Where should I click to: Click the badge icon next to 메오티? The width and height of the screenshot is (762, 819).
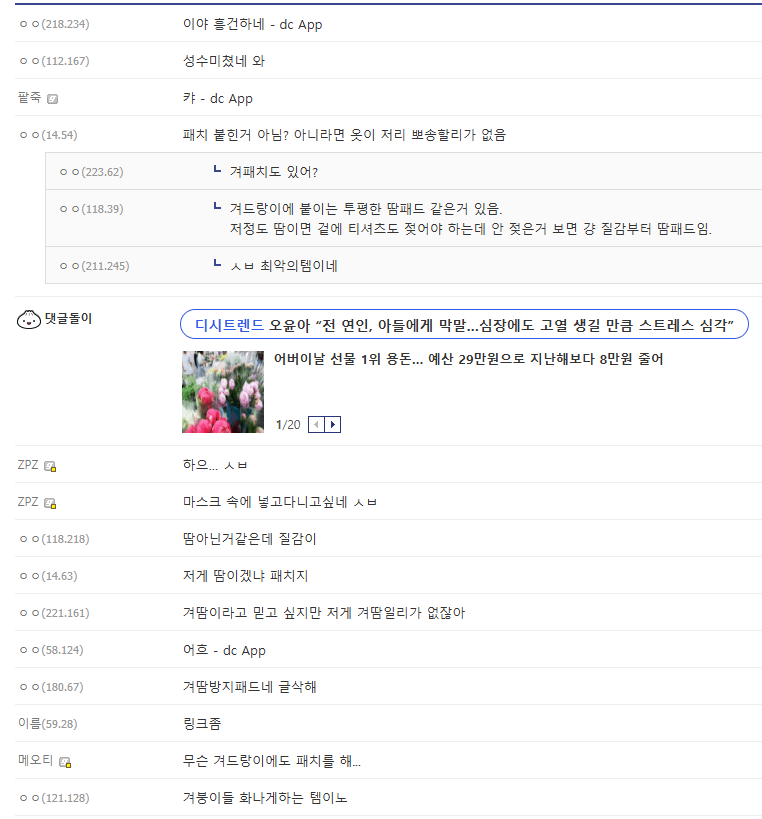(65, 762)
